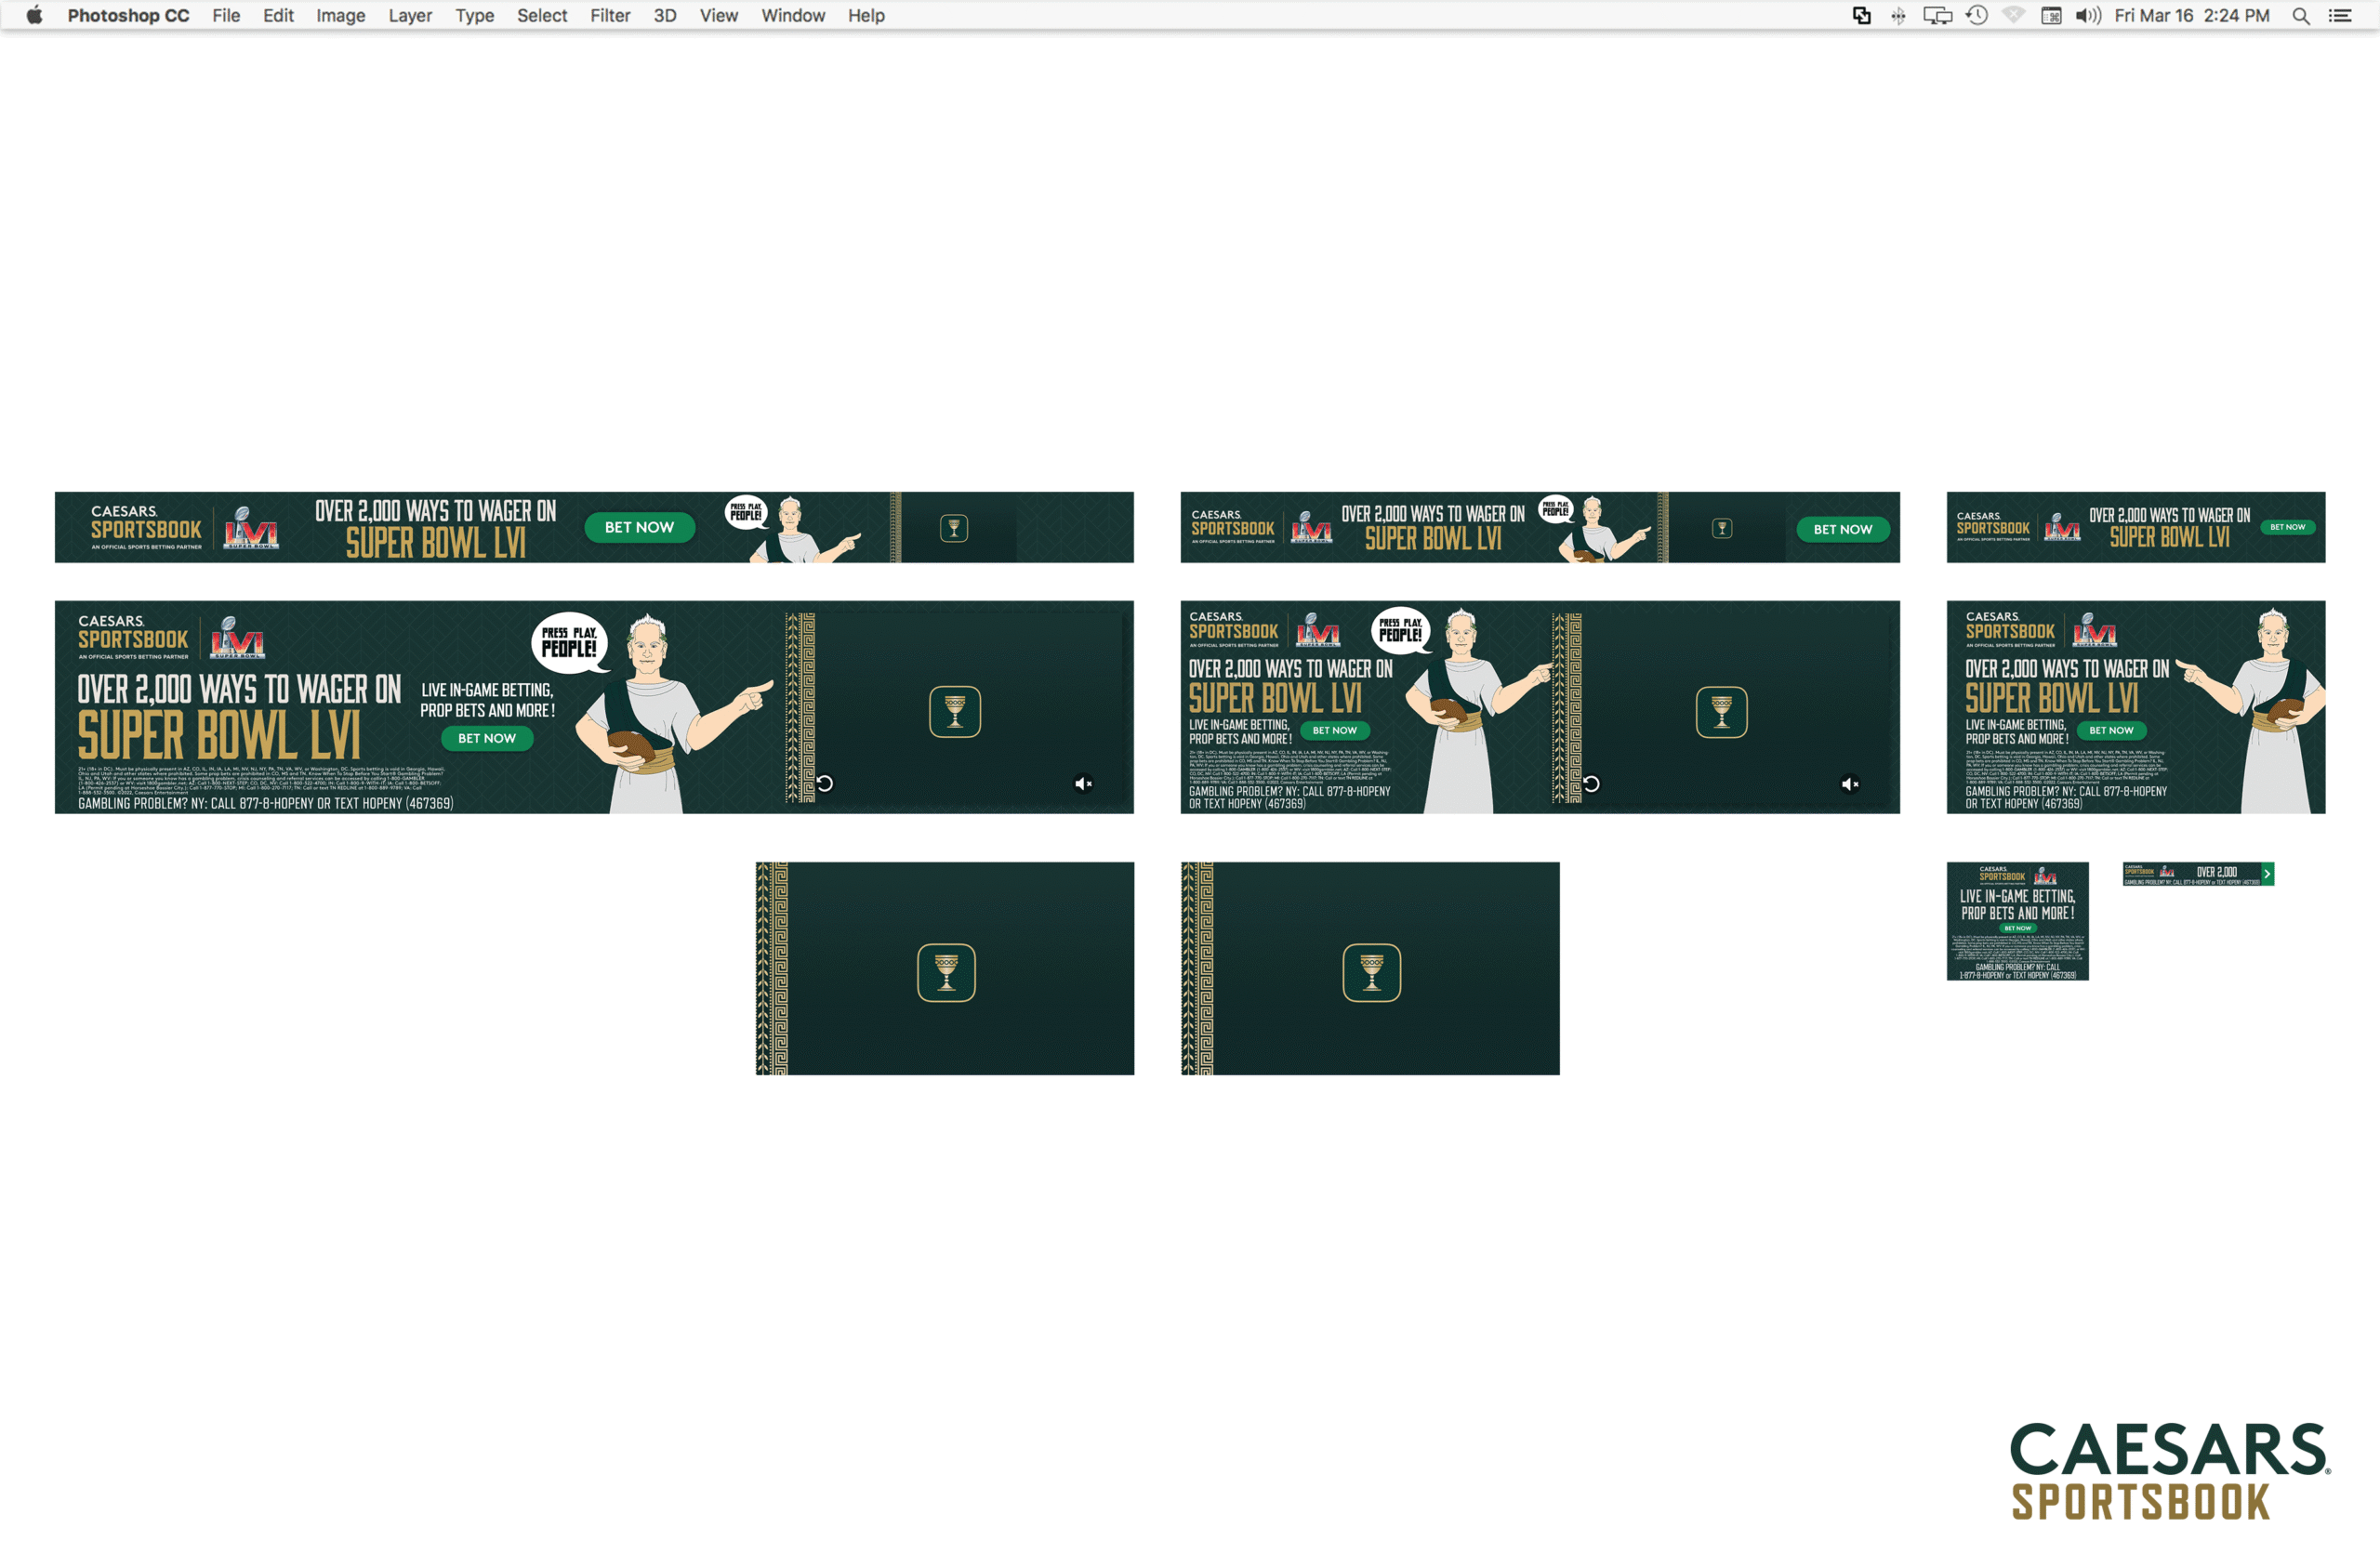Viewport: 2380px width, 1567px height.
Task: Open the Filter menu
Action: [x=610, y=15]
